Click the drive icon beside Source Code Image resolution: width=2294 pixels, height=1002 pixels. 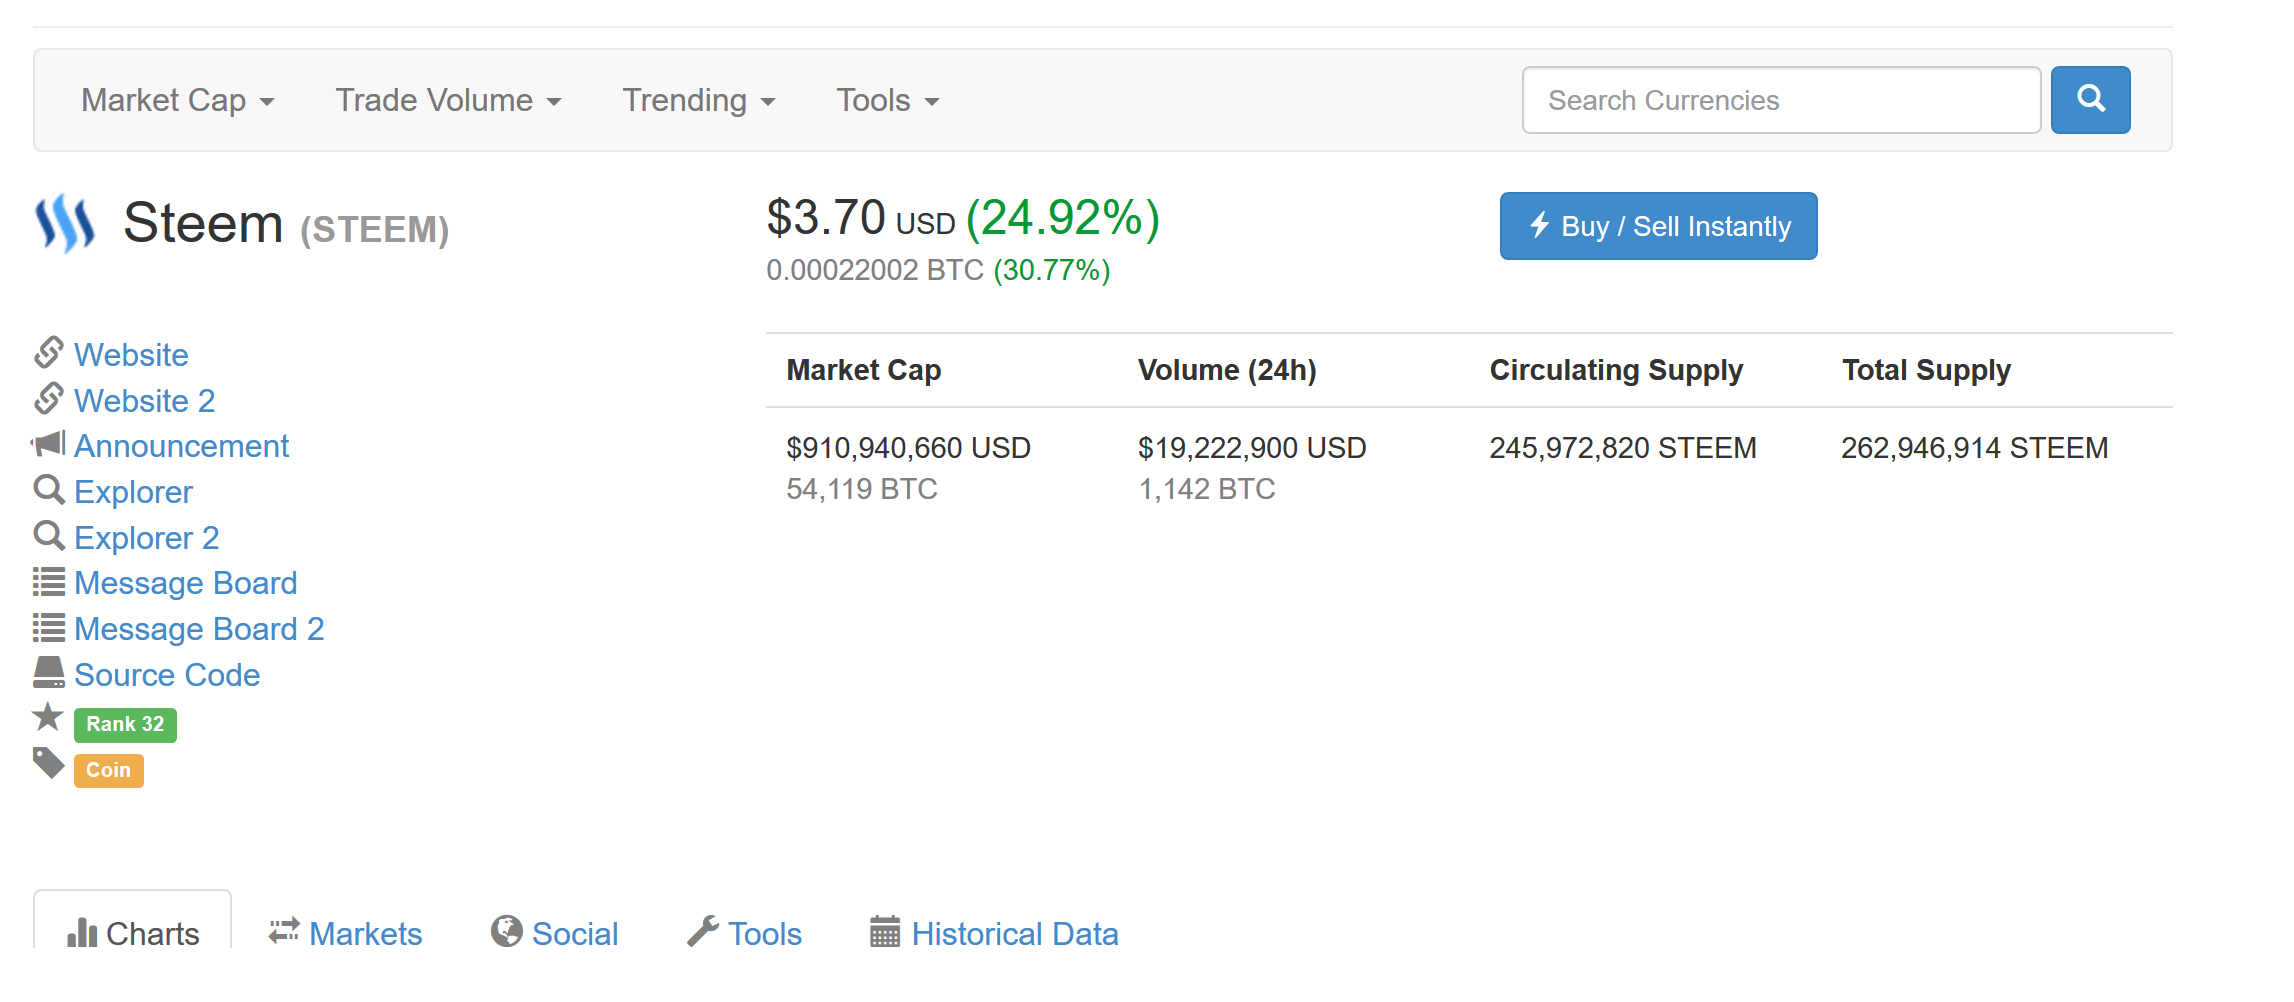tap(48, 673)
